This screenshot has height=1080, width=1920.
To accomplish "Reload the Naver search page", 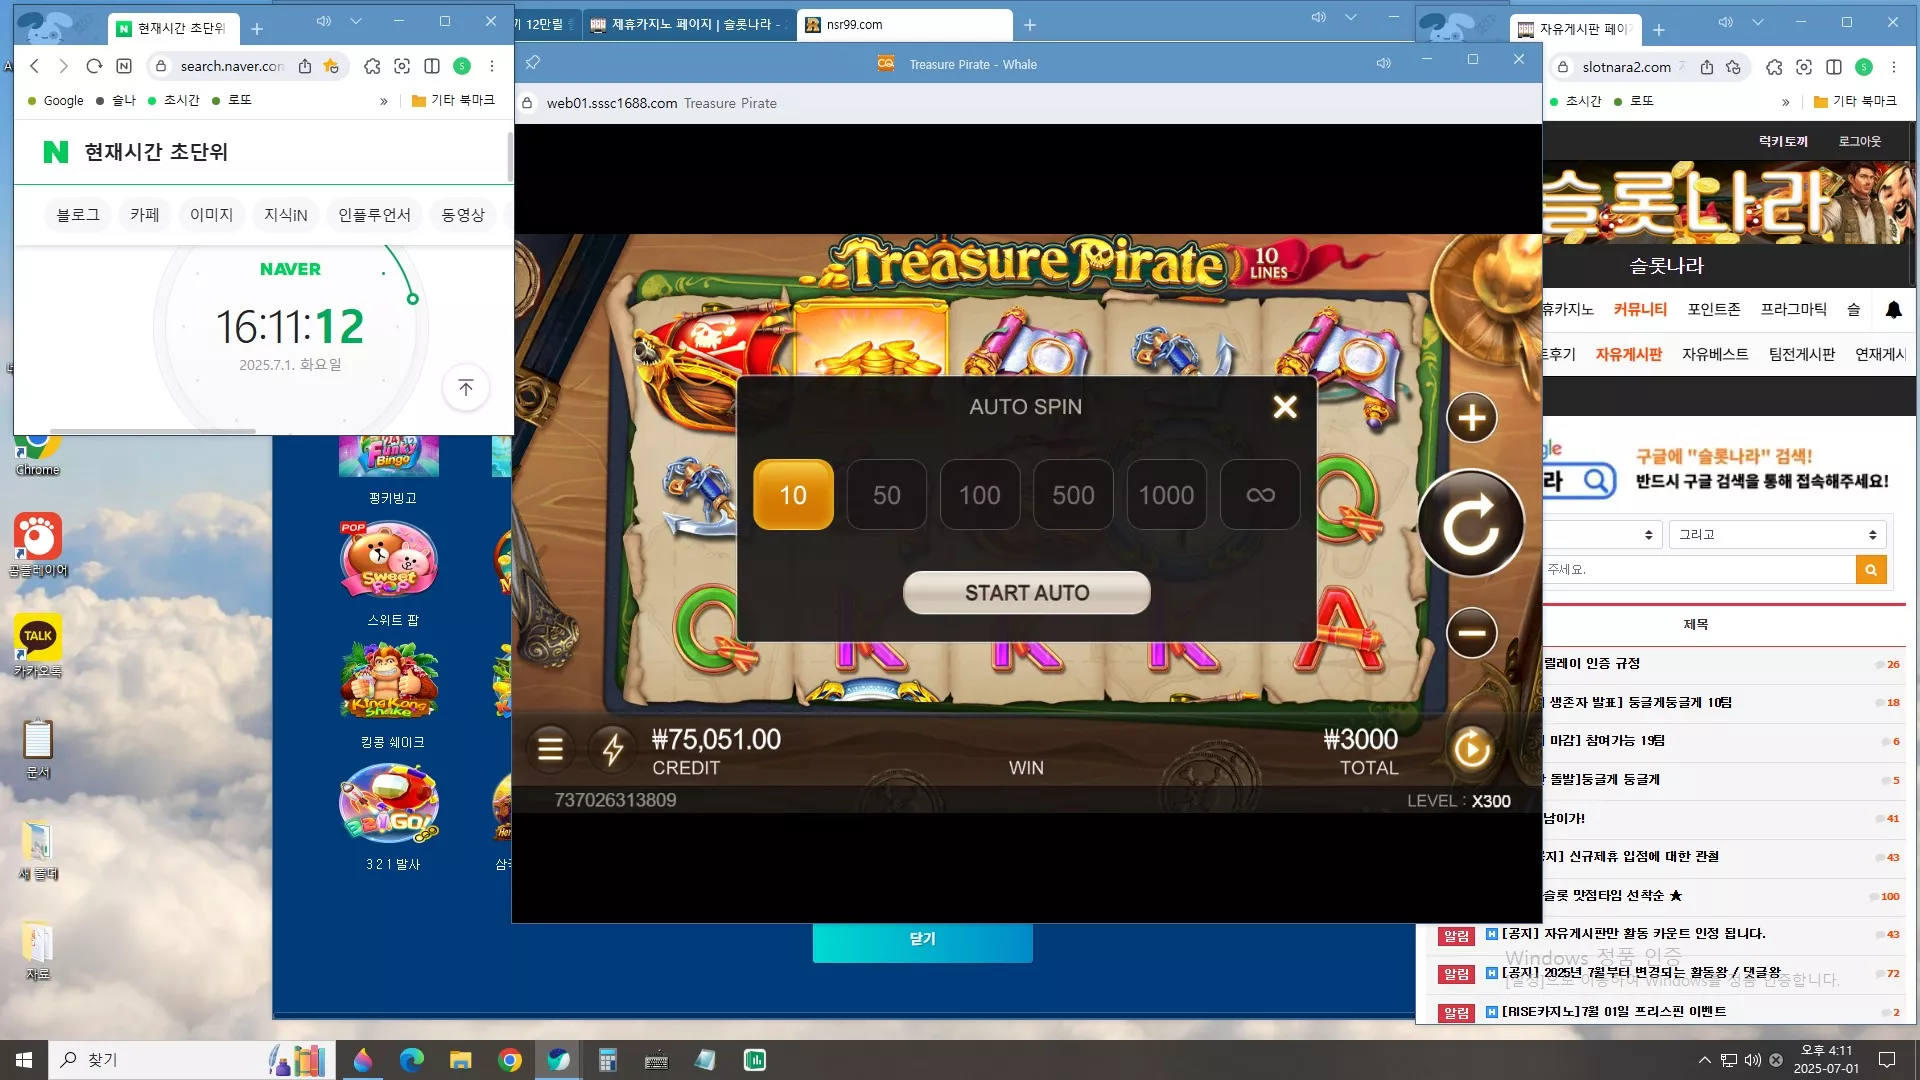I will [x=94, y=66].
